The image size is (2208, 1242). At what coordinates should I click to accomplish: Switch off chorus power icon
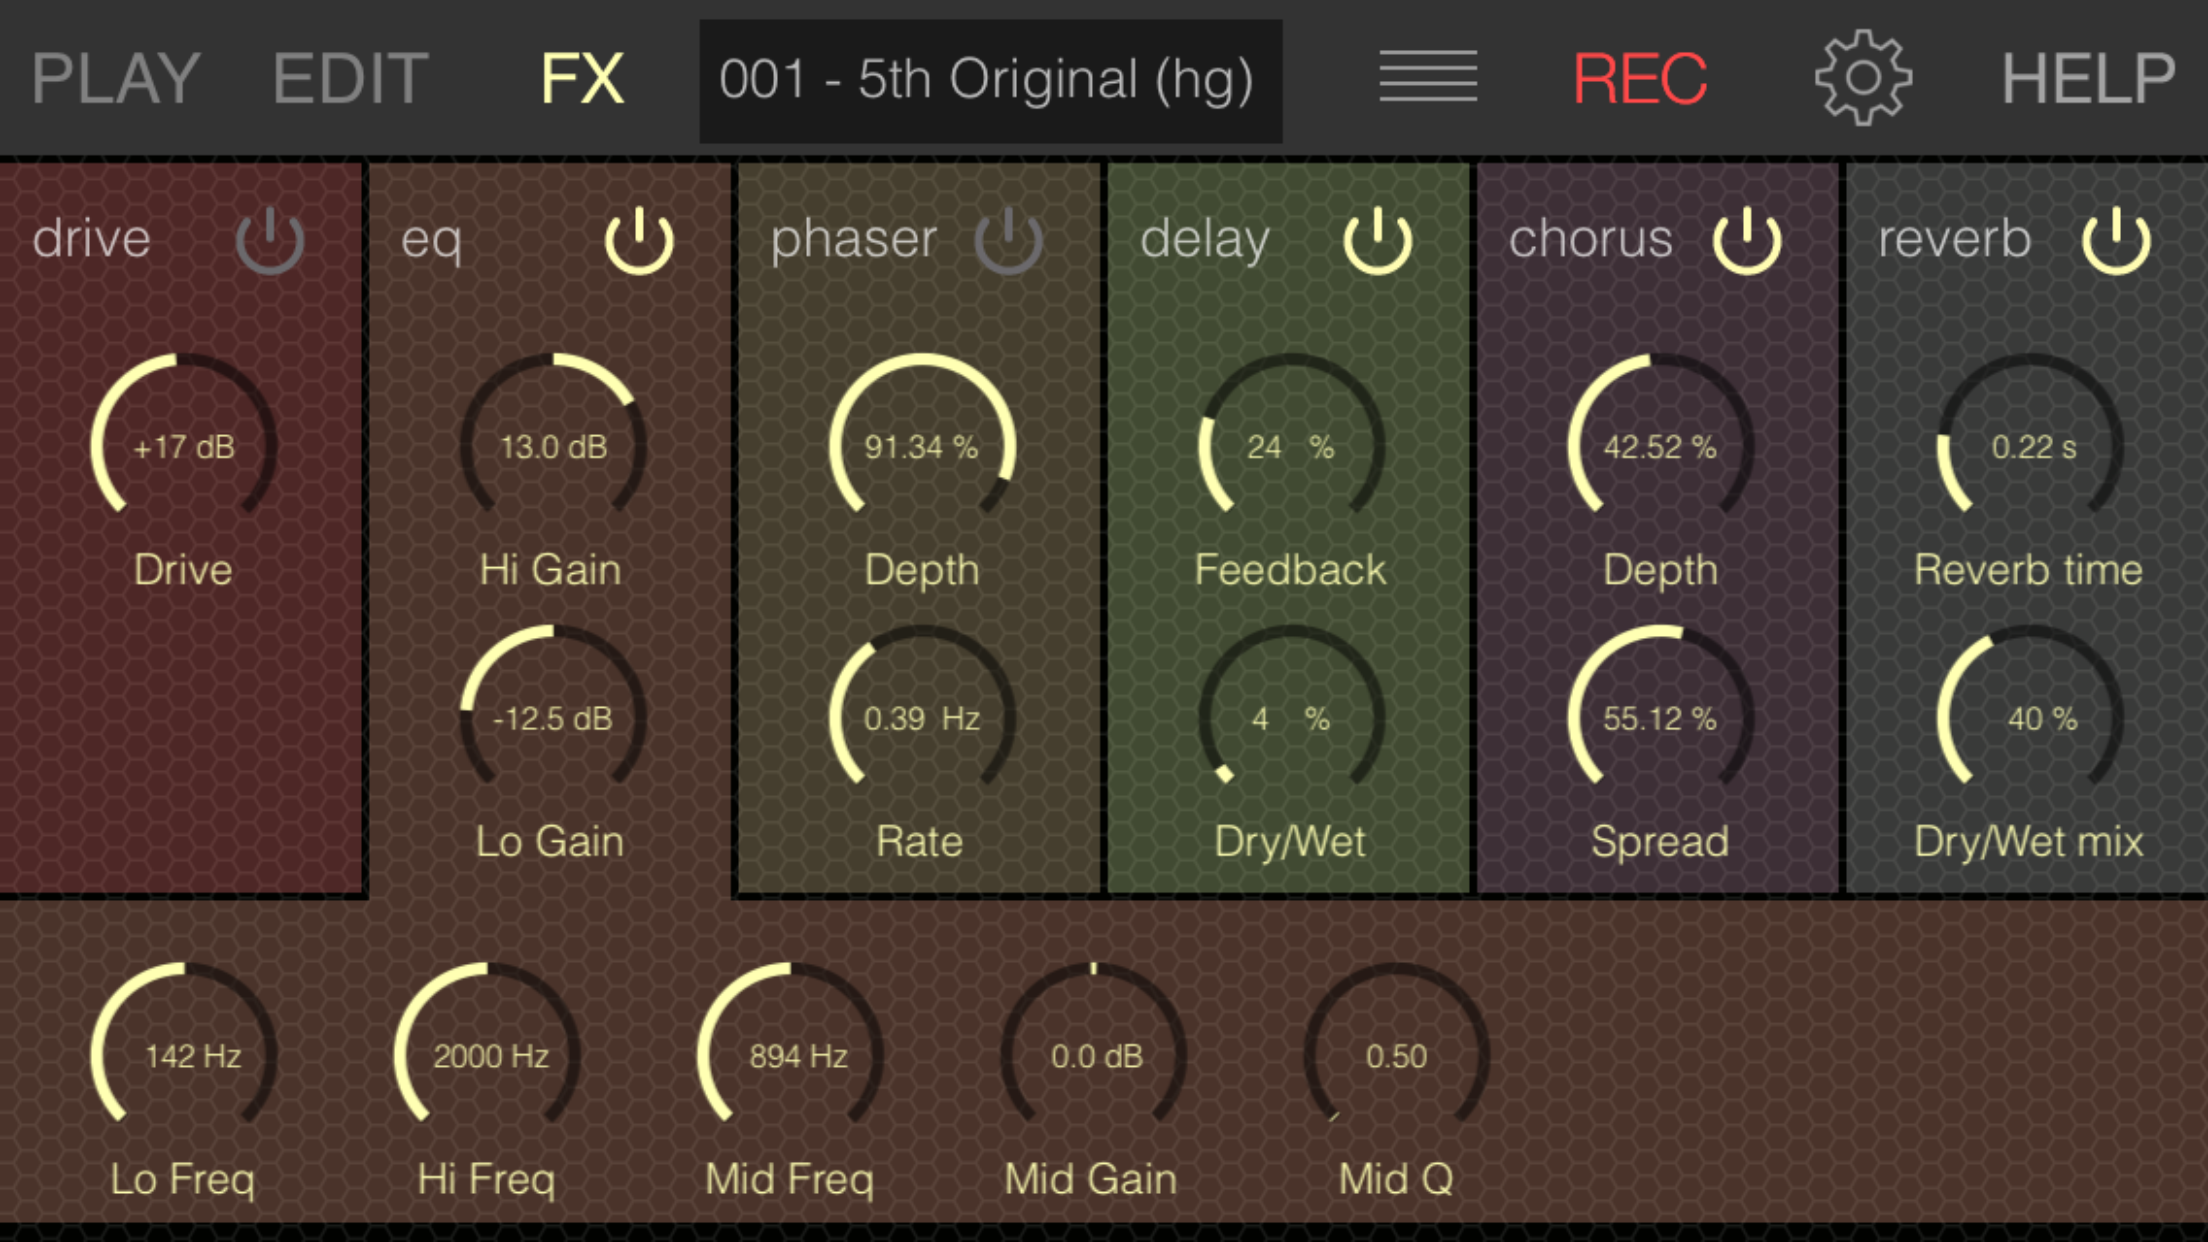[1746, 240]
